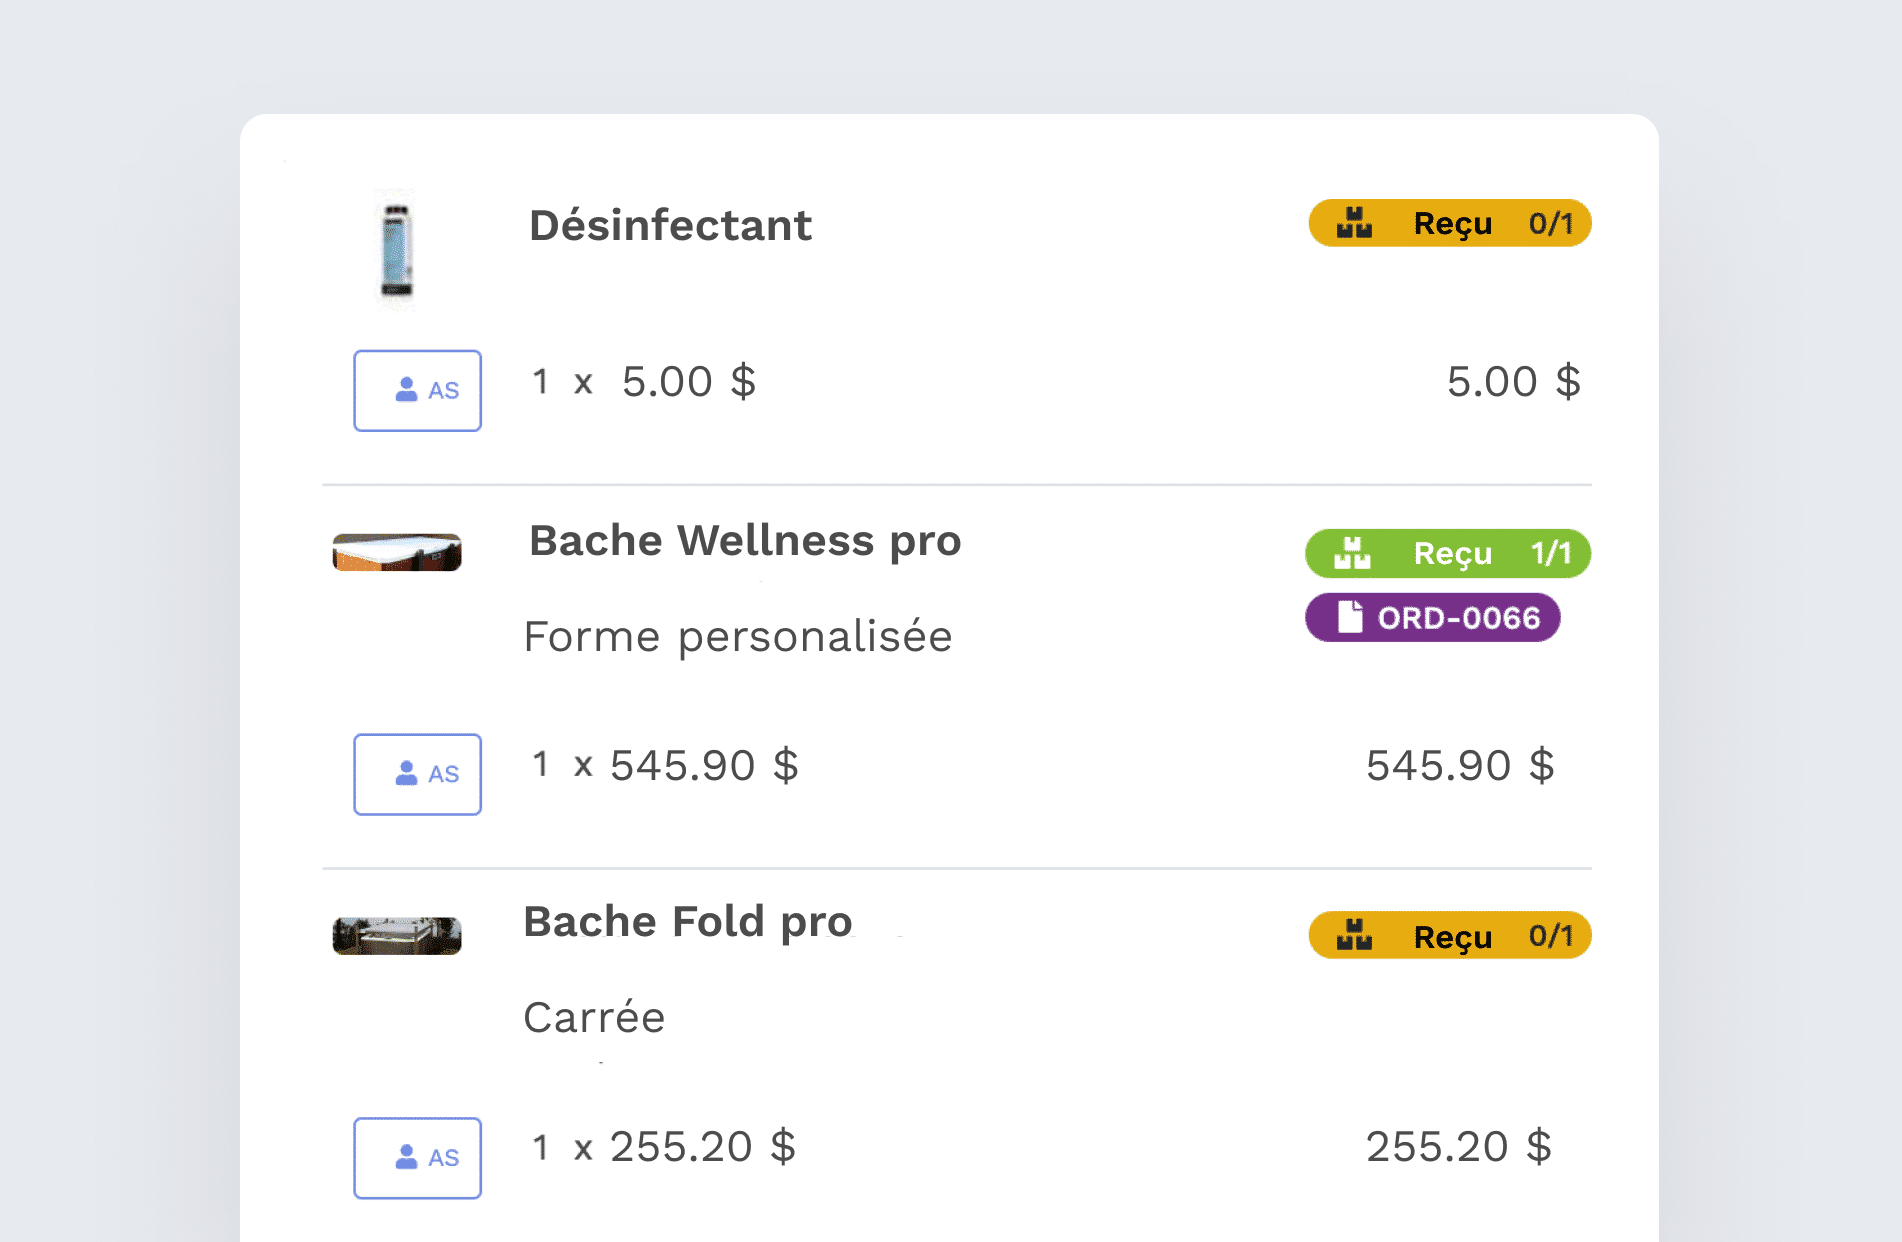Click the green Reçu 1/1 badge
This screenshot has height=1242, width=1902.
click(1448, 553)
